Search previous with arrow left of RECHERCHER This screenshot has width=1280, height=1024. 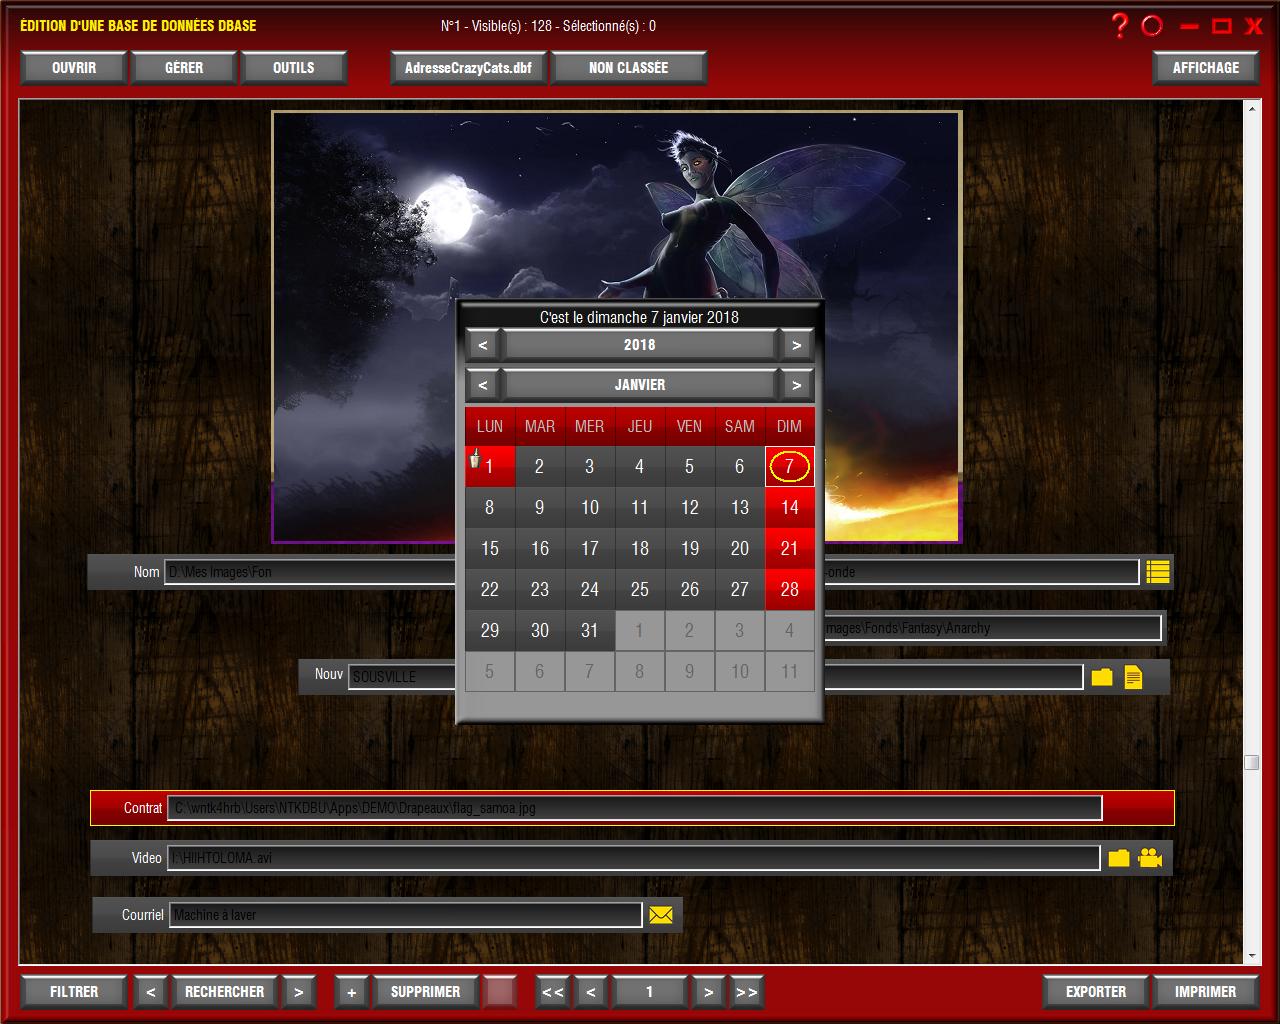point(150,992)
